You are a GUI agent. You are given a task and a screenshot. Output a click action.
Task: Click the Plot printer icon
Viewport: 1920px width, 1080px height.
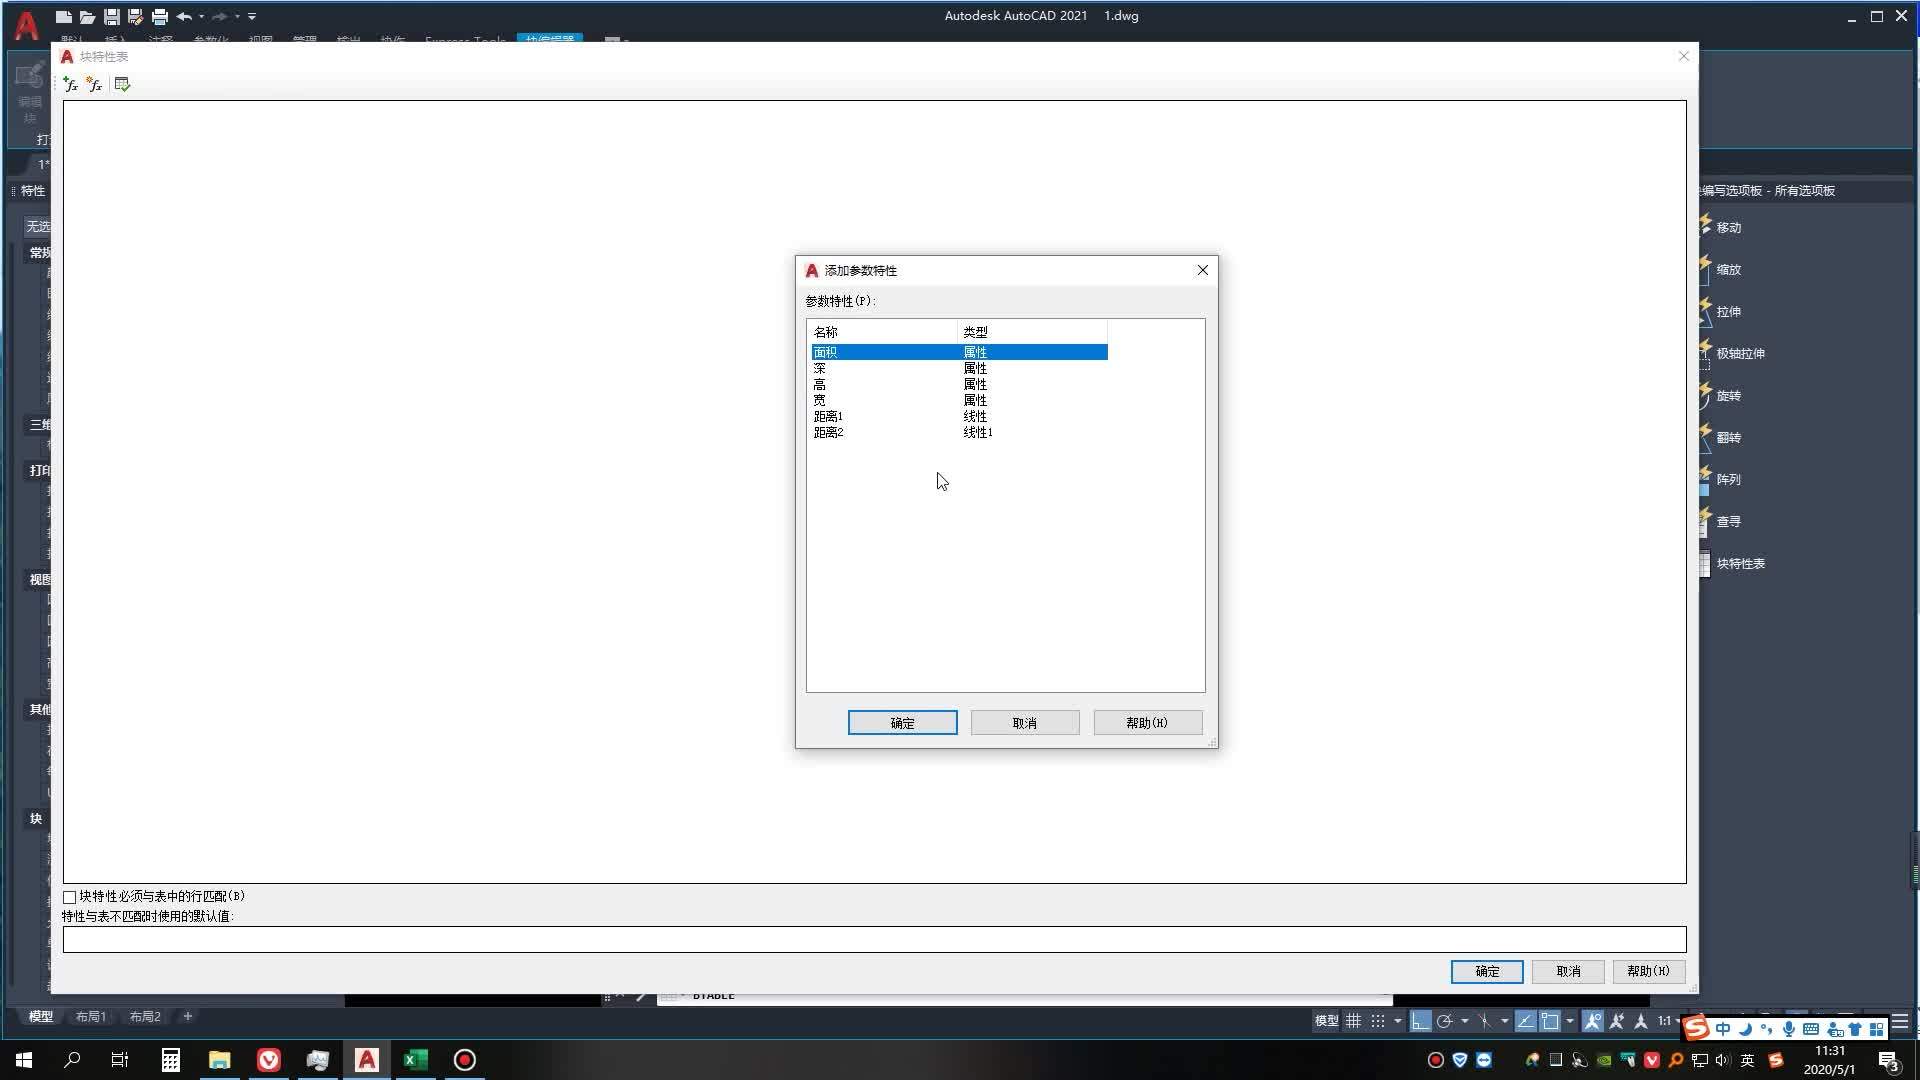[x=160, y=17]
